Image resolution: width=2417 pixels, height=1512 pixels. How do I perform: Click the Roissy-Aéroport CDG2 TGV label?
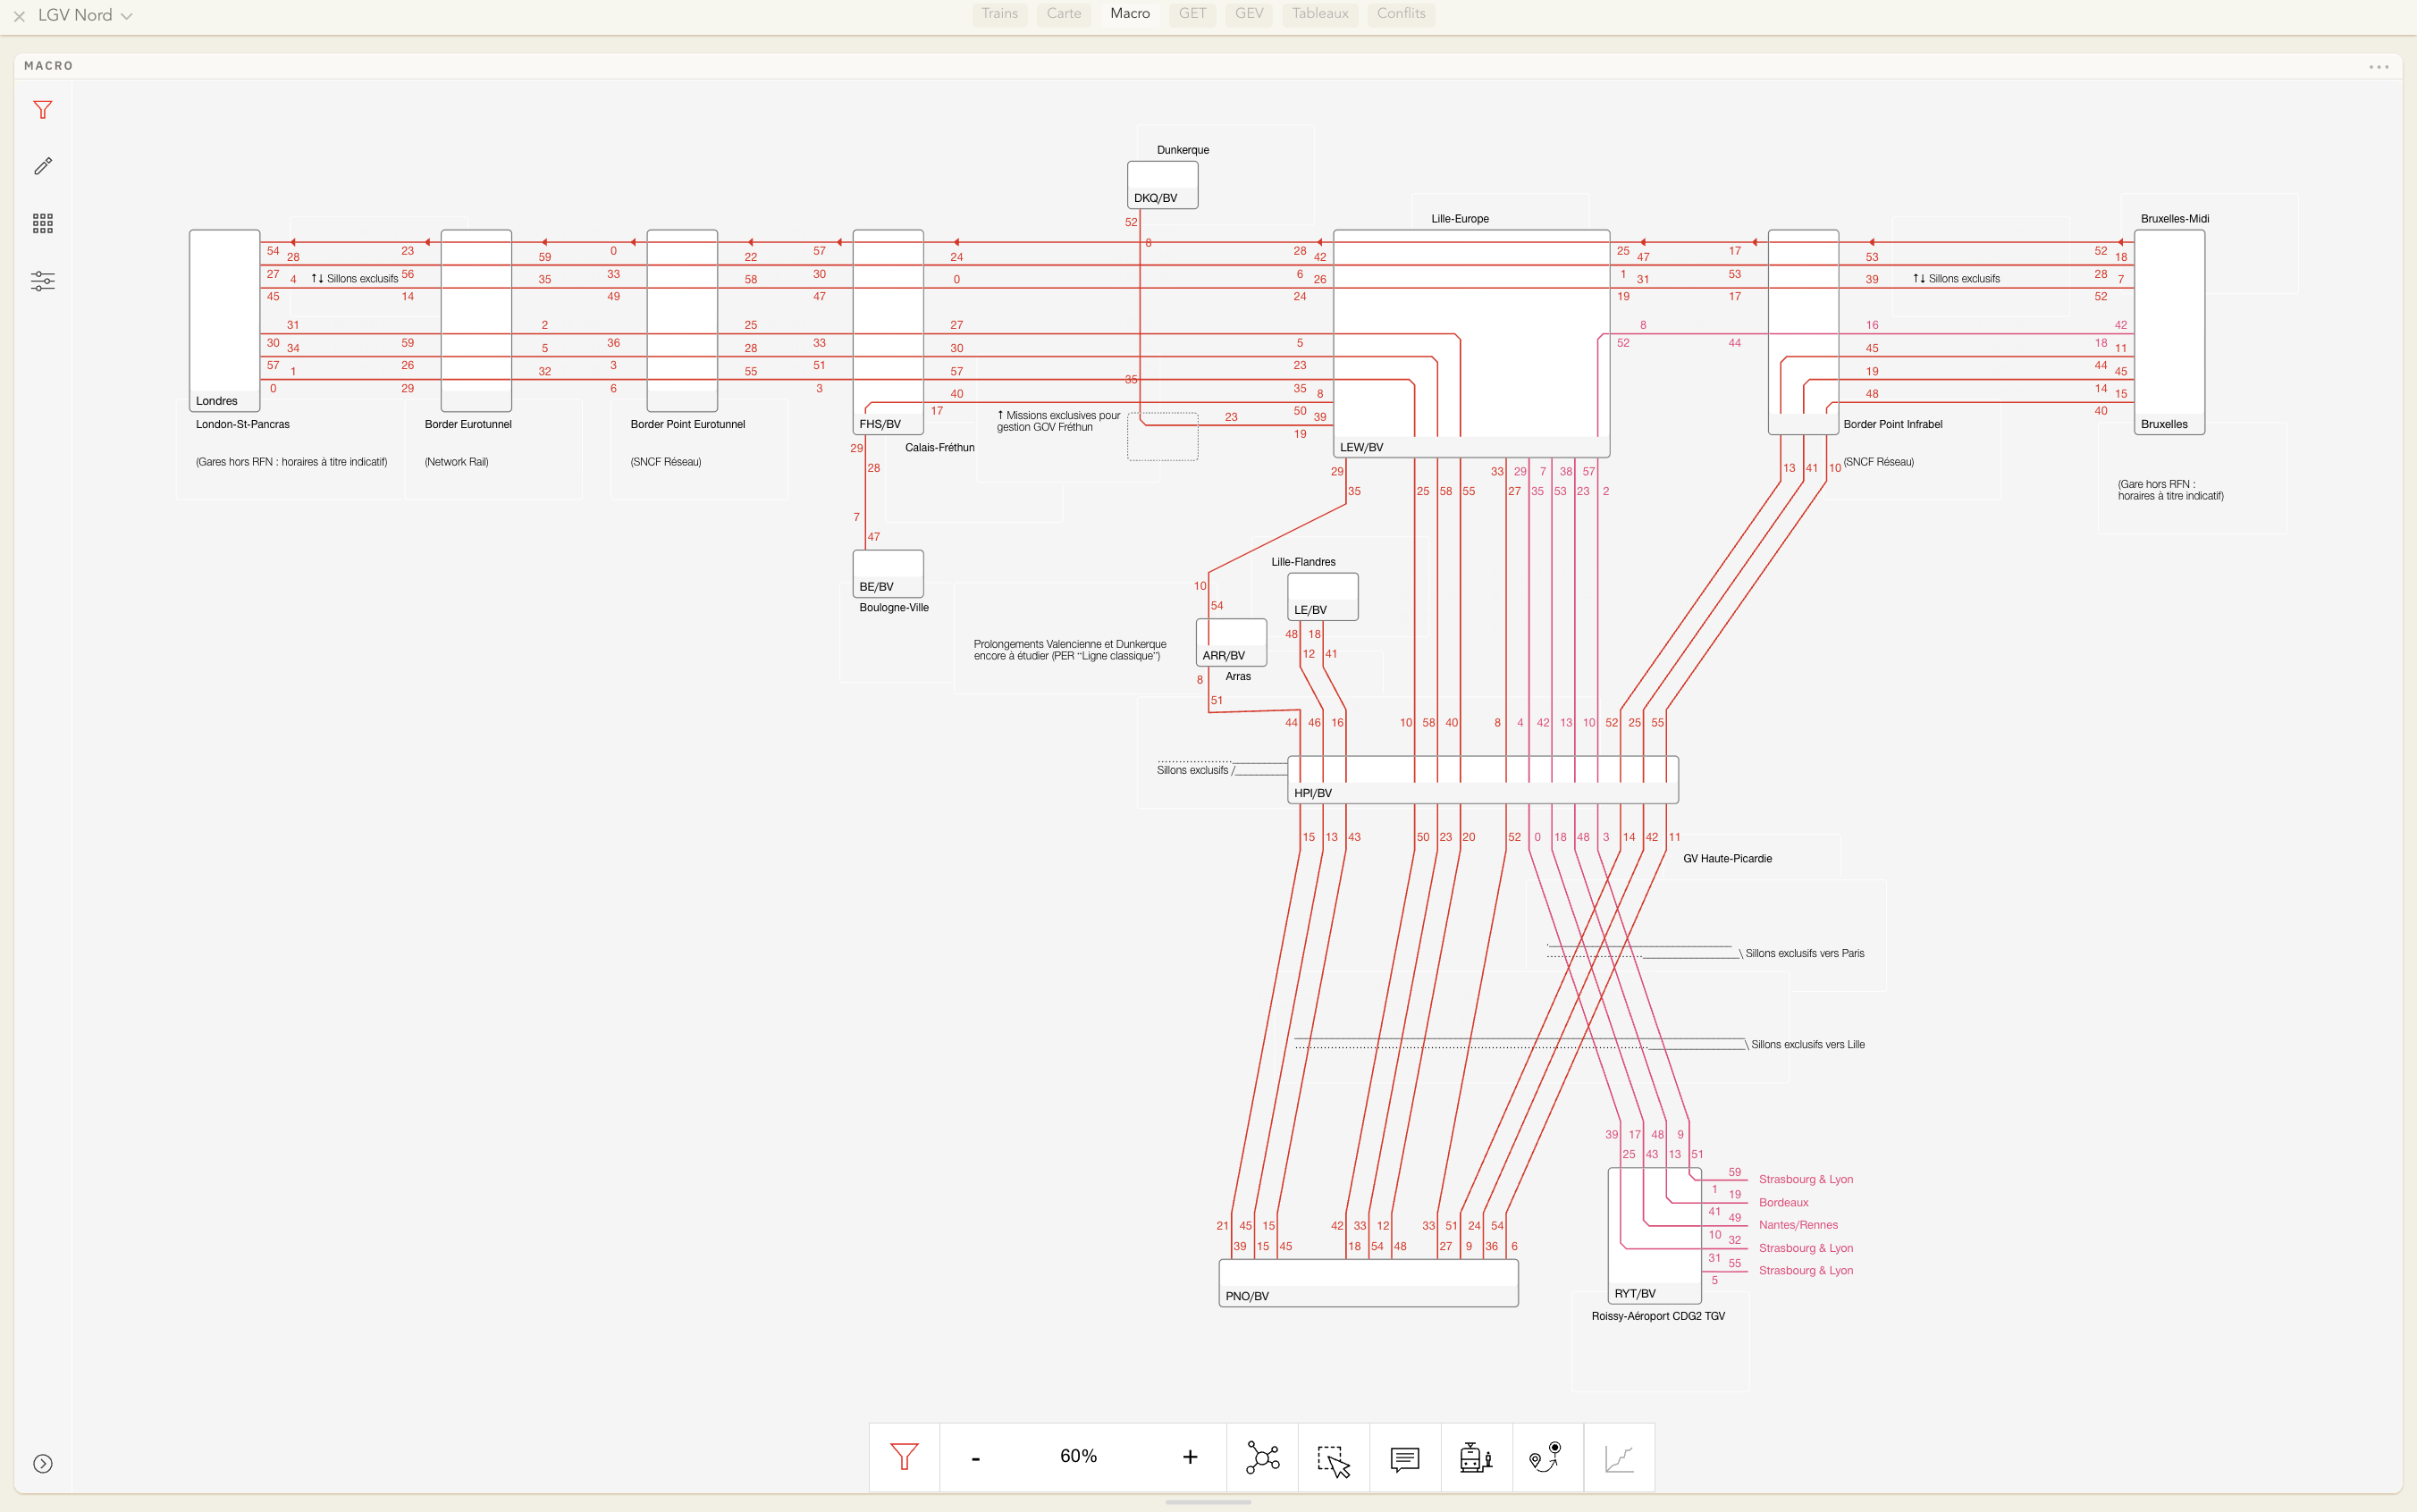[1658, 1317]
